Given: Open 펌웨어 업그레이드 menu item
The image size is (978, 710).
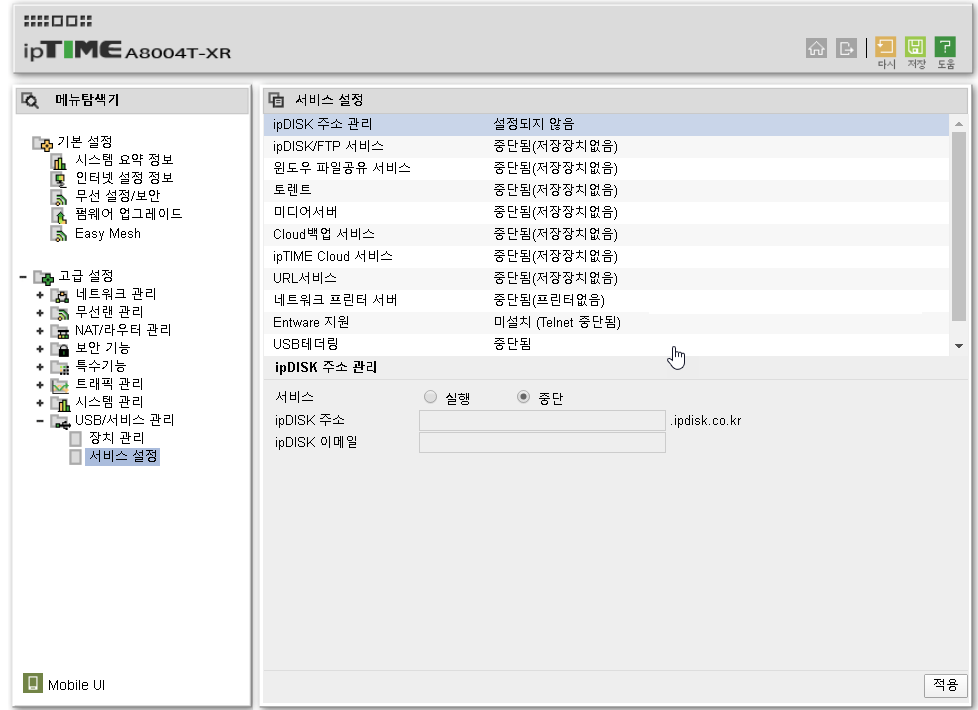Looking at the screenshot, I should point(128,214).
